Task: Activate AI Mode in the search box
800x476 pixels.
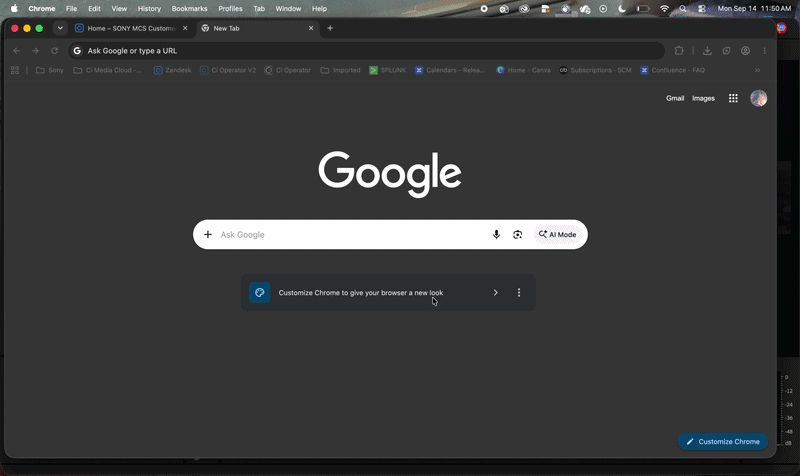Action: point(557,235)
